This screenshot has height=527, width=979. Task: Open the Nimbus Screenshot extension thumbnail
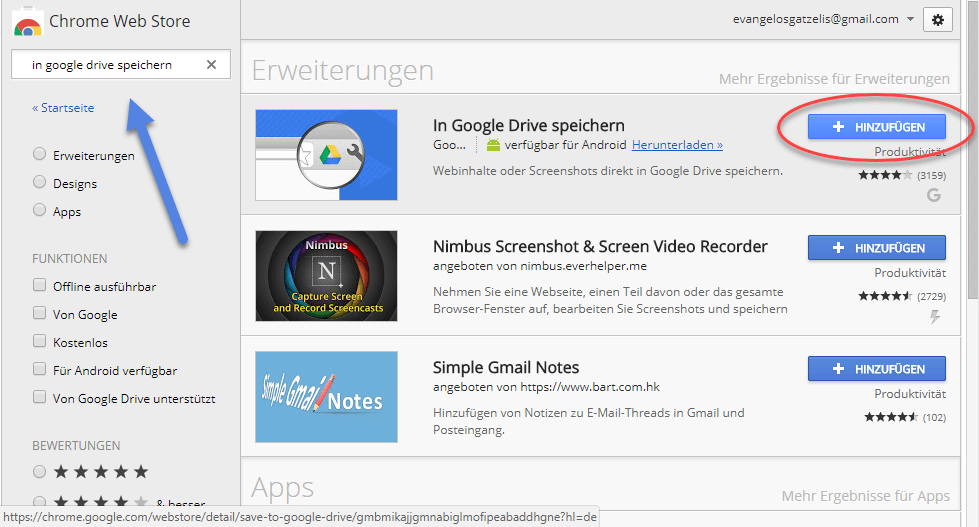tap(326, 276)
